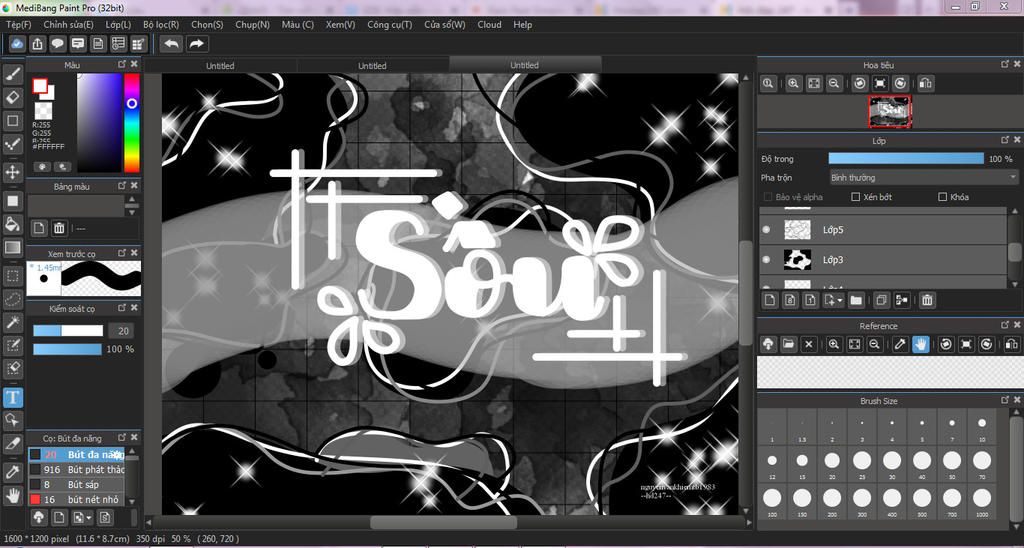This screenshot has height=548, width=1024.
Task: Delete palette color with trash icon
Action: click(x=59, y=228)
